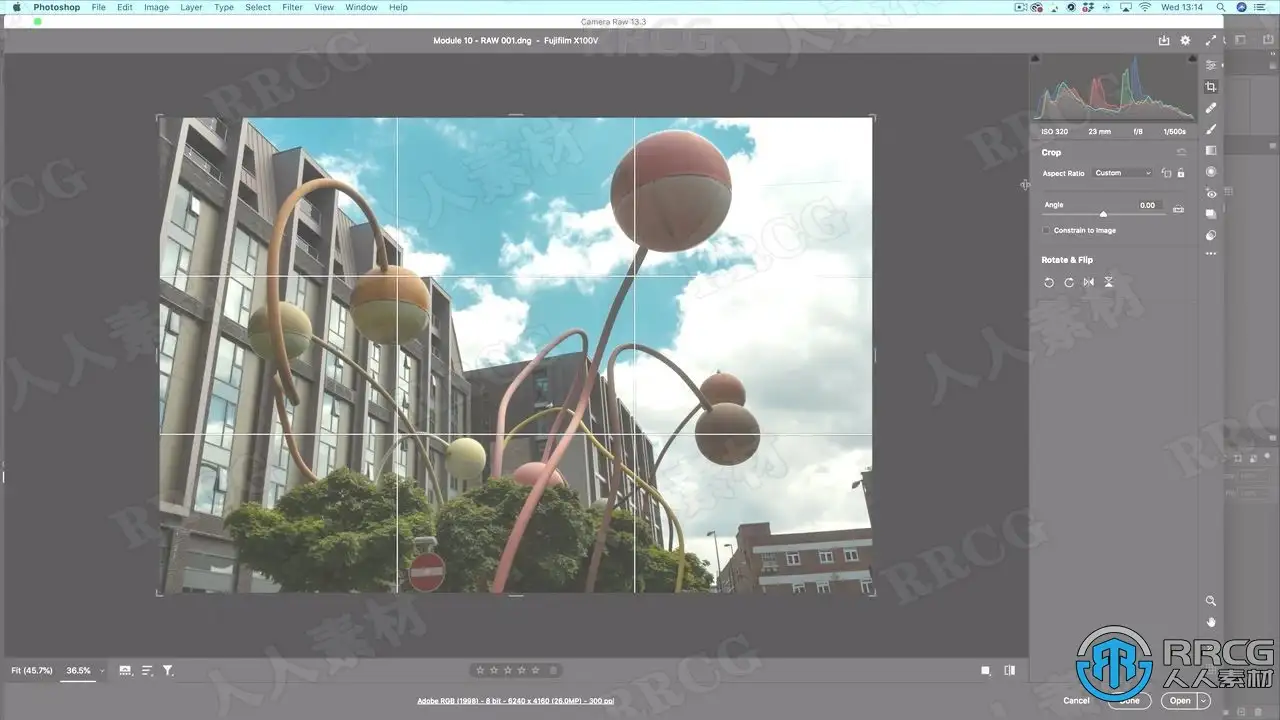Open the Aspect Ratio Custom dropdown

[1123, 173]
